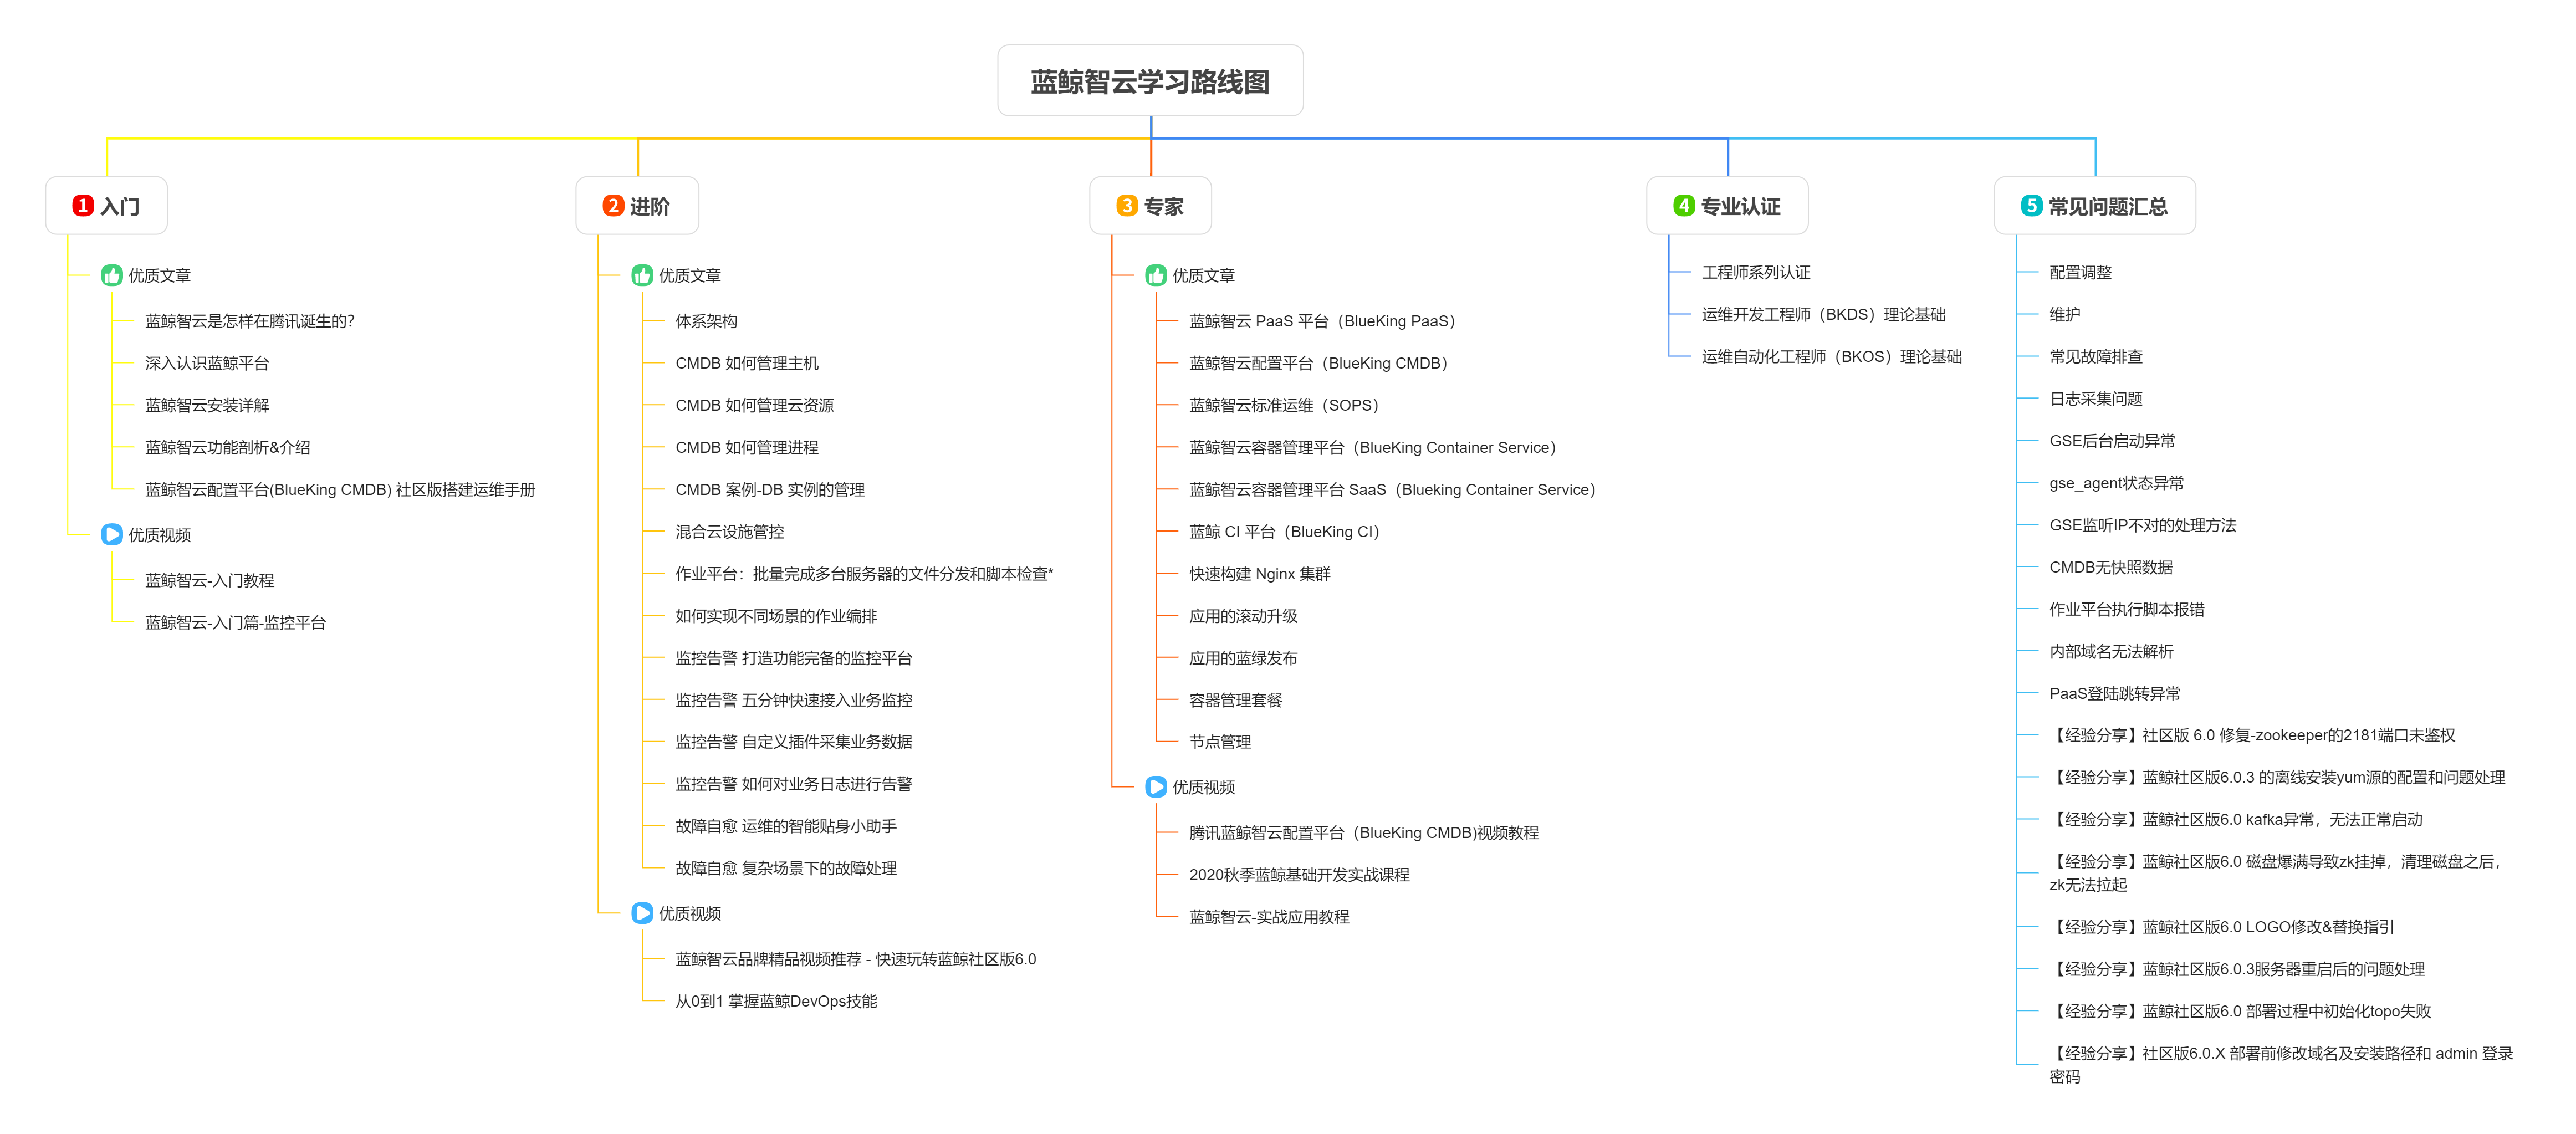Screen dimensions: 2576x1134
Task: Open 蓝鲸智云是怎样在腾讯诞生的? article
Action: [250, 321]
